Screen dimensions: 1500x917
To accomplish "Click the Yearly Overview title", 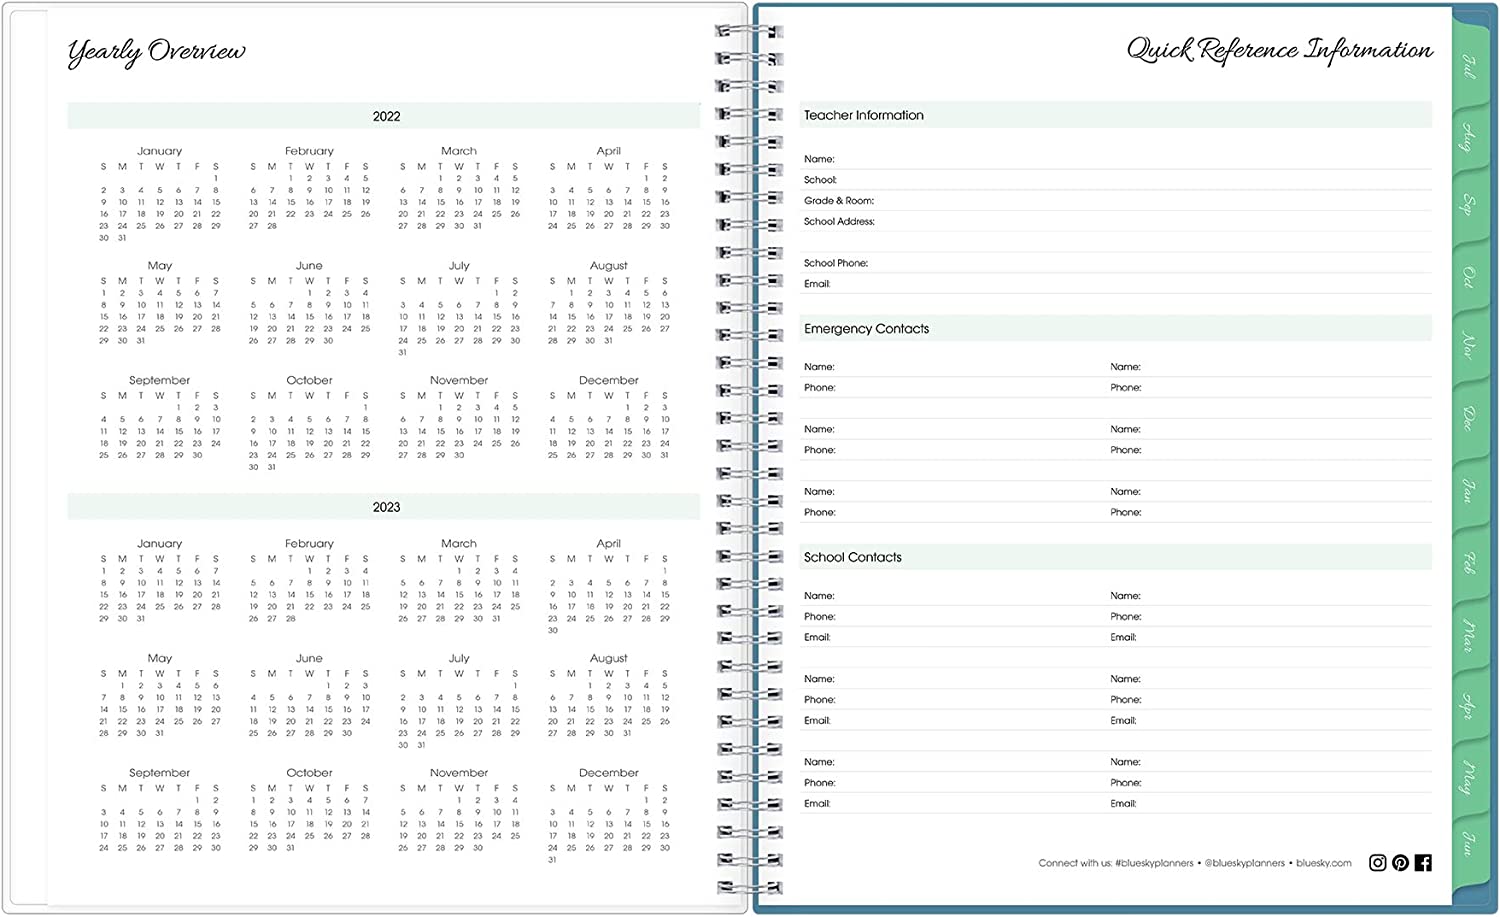I will (x=156, y=52).
